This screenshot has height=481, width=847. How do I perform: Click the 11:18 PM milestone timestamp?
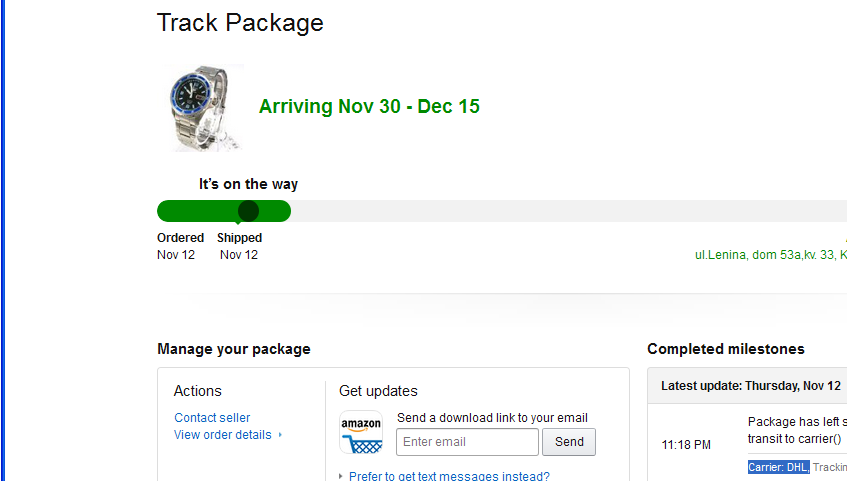pos(687,444)
